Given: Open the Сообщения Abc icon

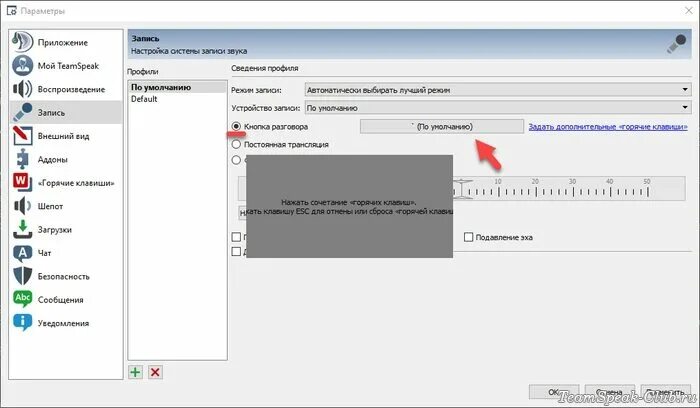Looking at the screenshot, I should coord(22,299).
